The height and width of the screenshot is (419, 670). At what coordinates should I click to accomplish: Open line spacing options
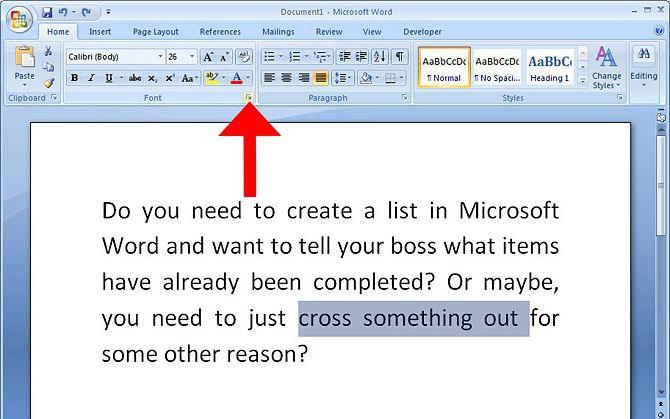[343, 78]
